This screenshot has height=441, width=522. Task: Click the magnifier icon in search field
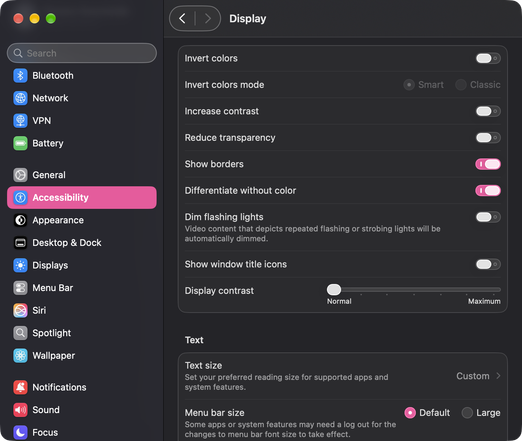(18, 53)
